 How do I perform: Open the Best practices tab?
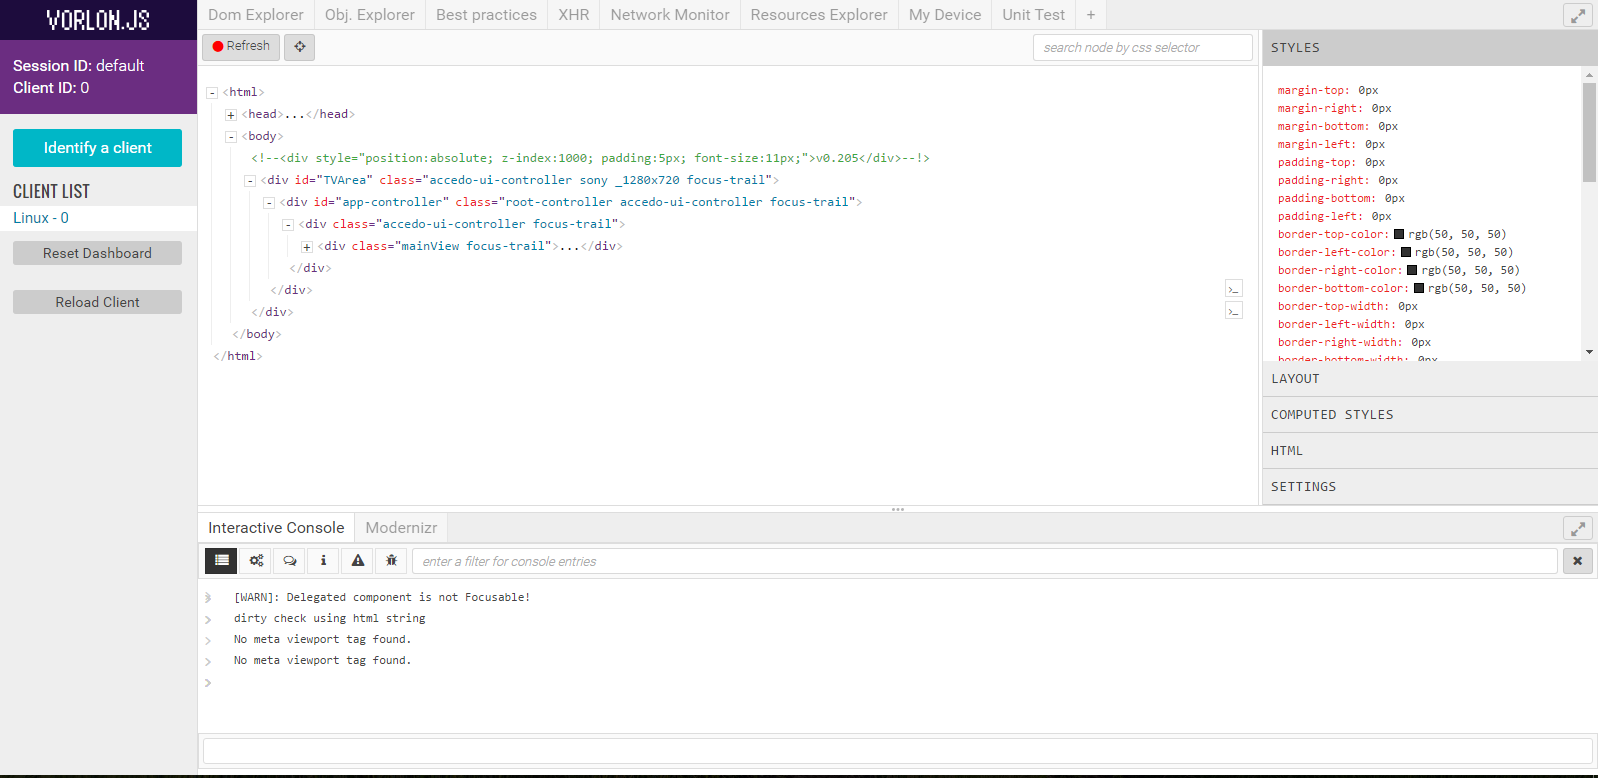486,15
